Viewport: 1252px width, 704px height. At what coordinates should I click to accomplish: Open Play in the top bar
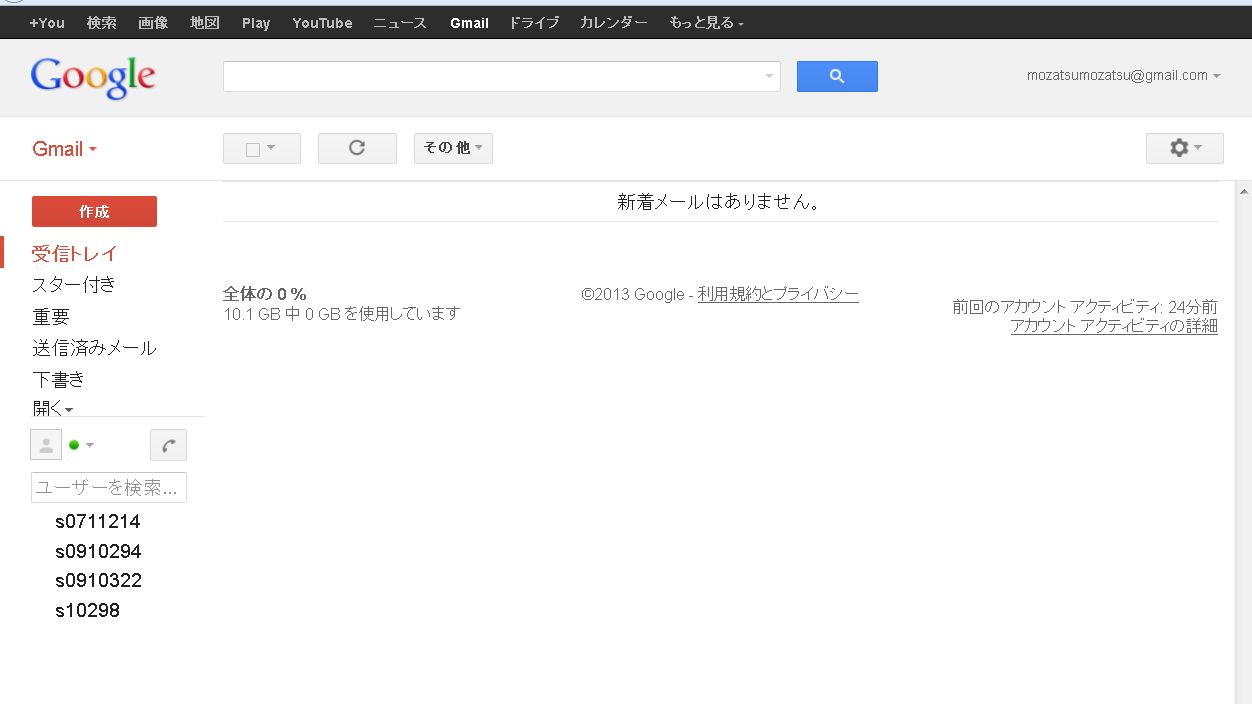point(256,22)
